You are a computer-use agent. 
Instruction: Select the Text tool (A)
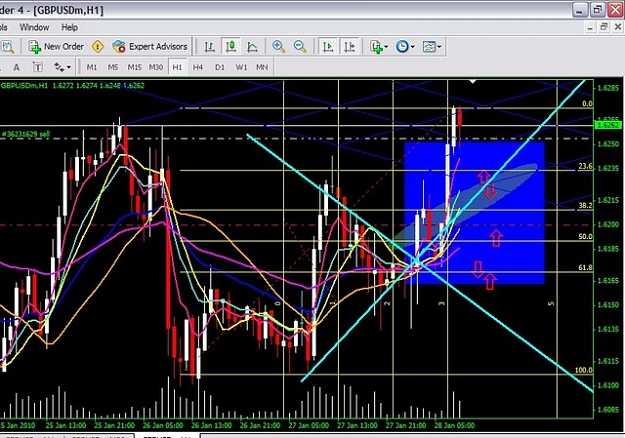pos(17,67)
